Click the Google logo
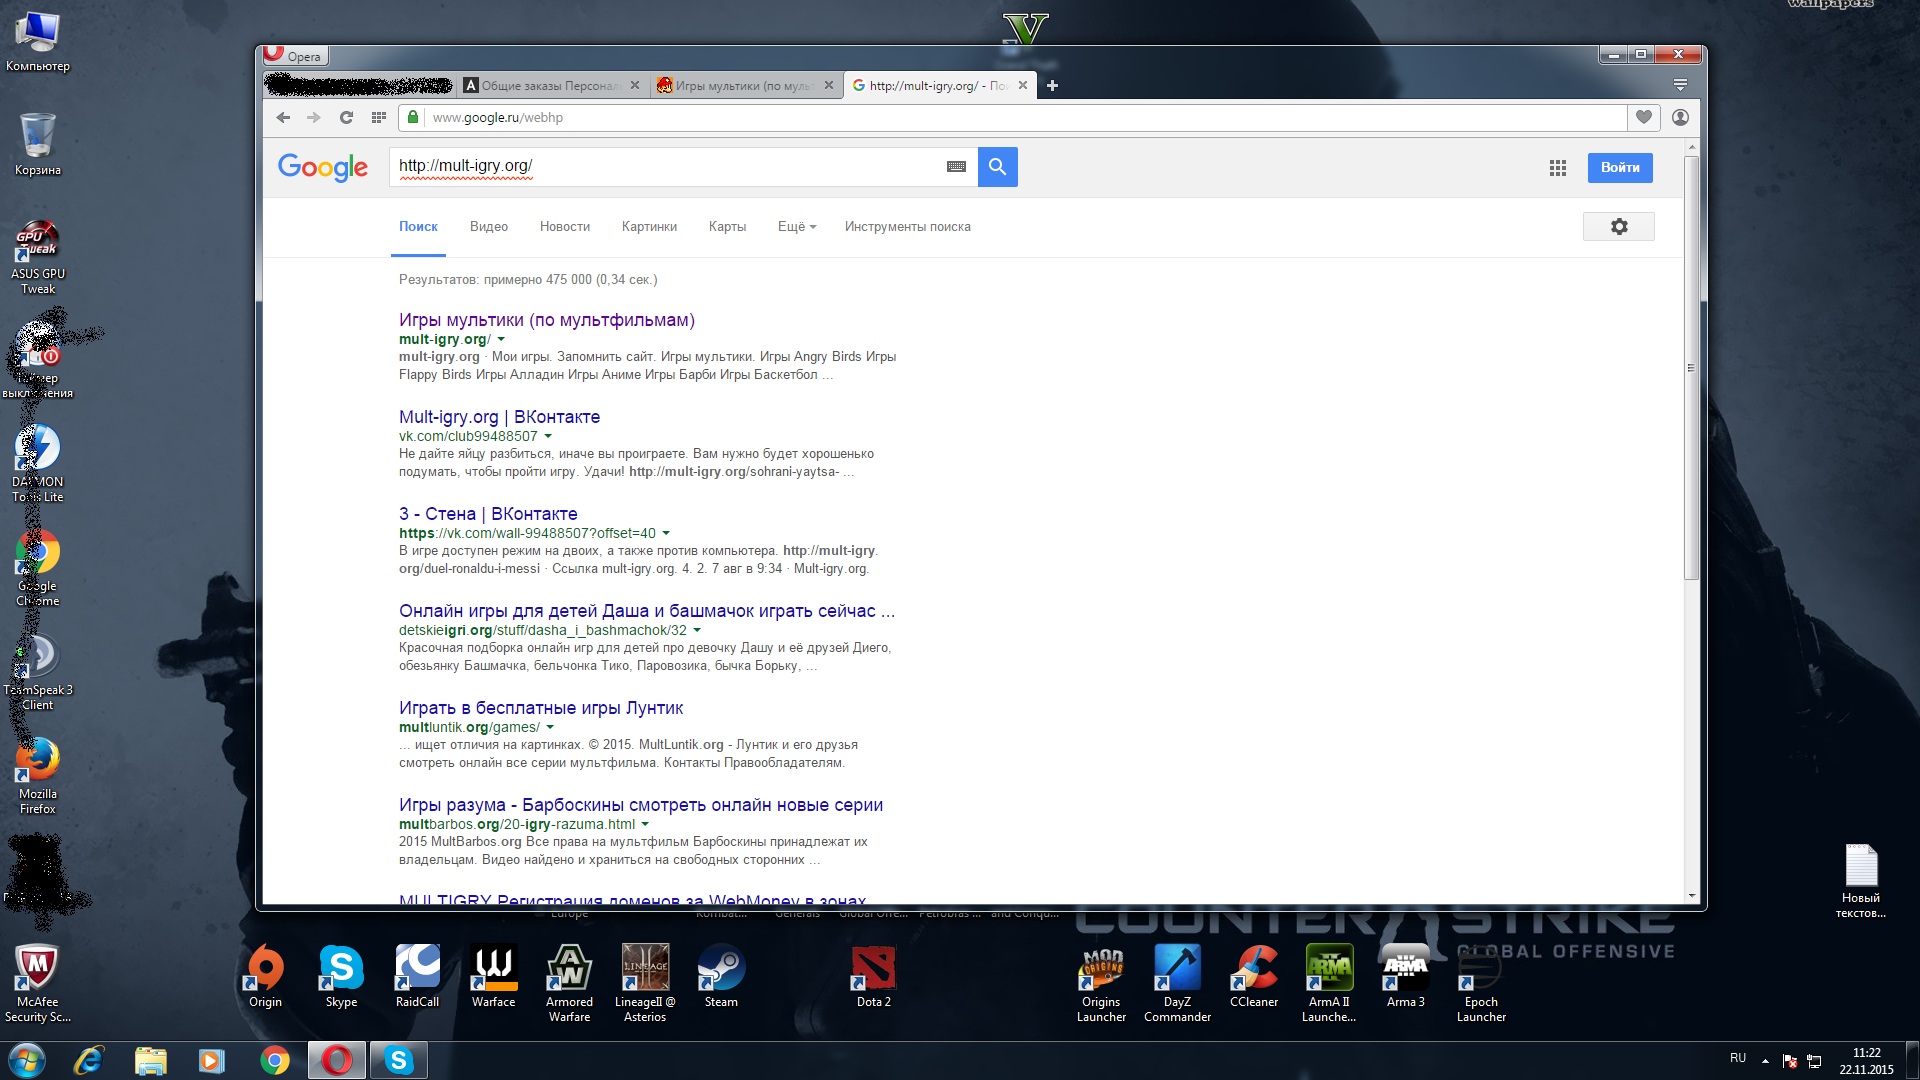Image resolution: width=1920 pixels, height=1080 pixels. click(323, 167)
